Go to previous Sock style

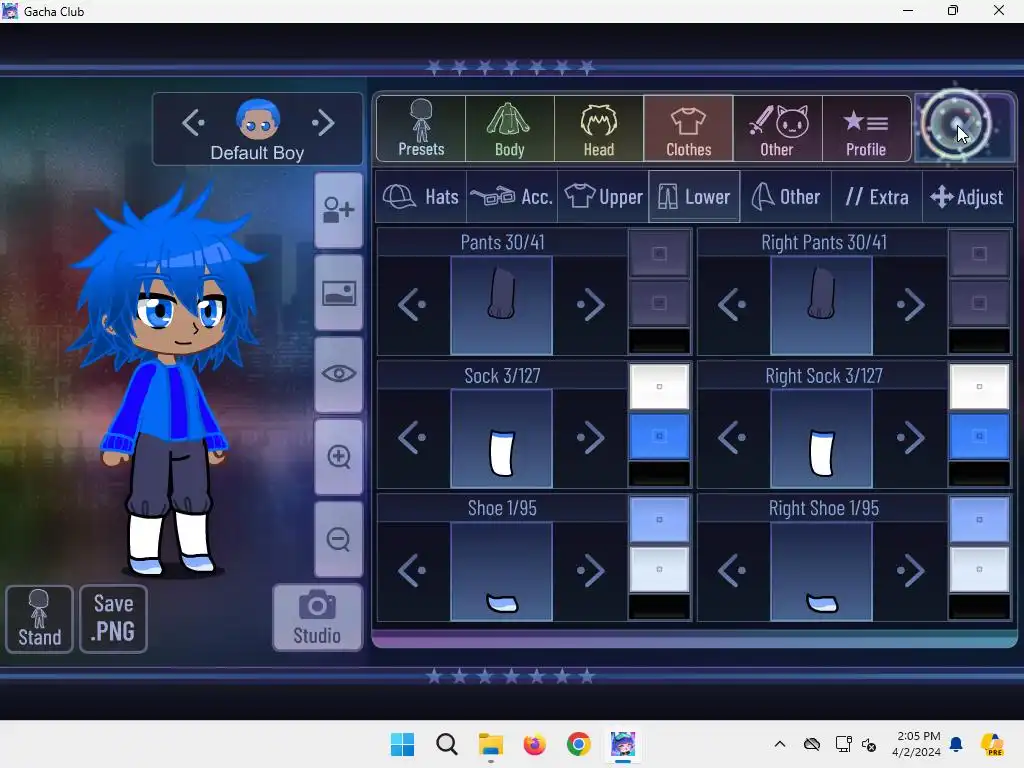412,438
